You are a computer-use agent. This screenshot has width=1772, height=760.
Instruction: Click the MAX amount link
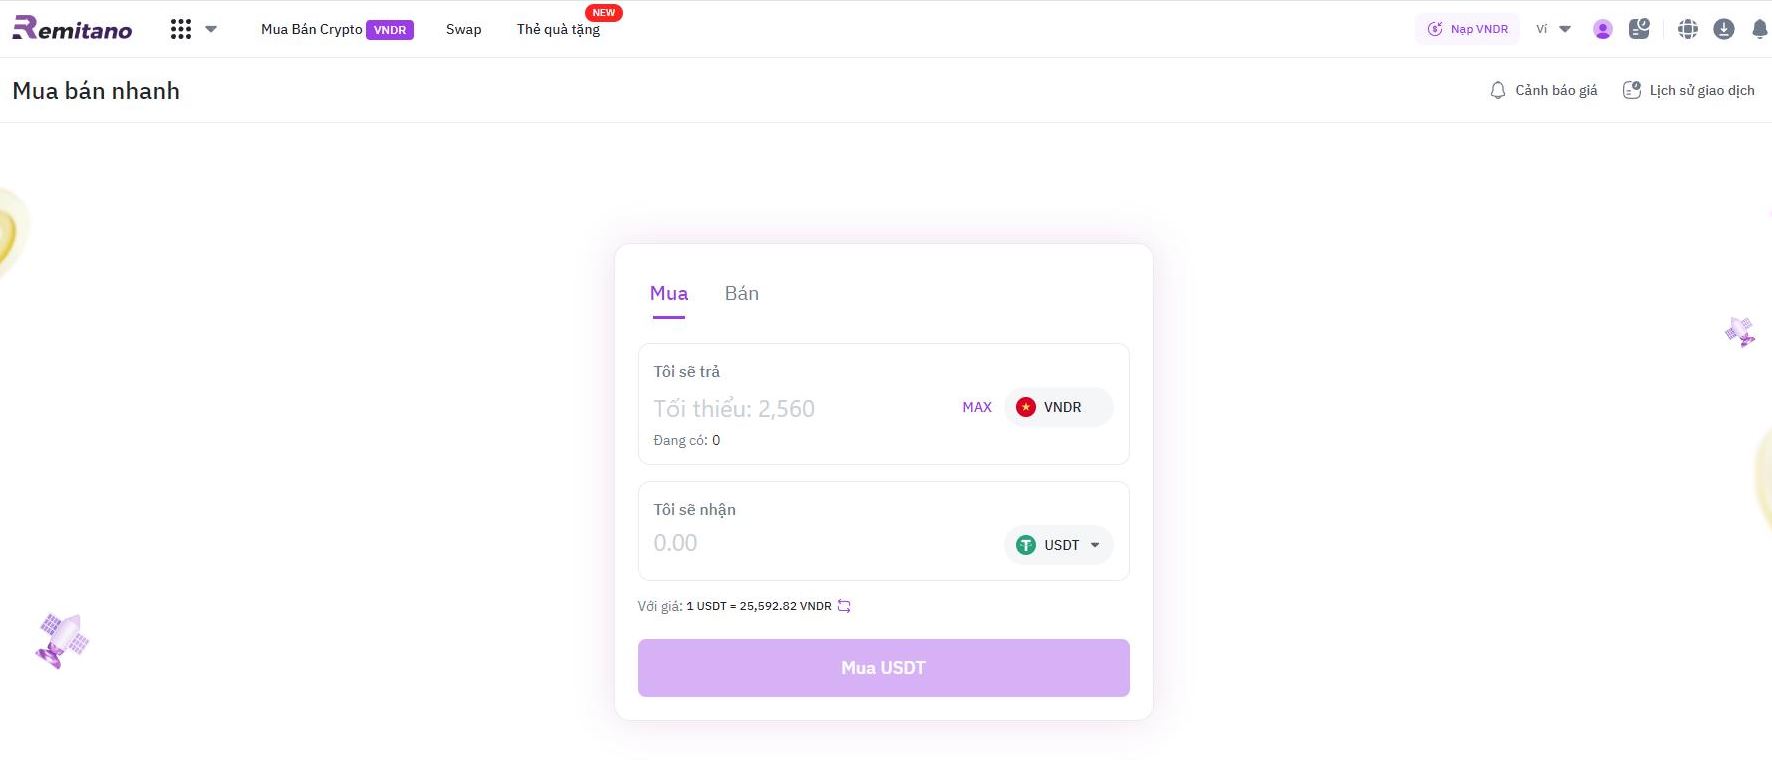977,407
